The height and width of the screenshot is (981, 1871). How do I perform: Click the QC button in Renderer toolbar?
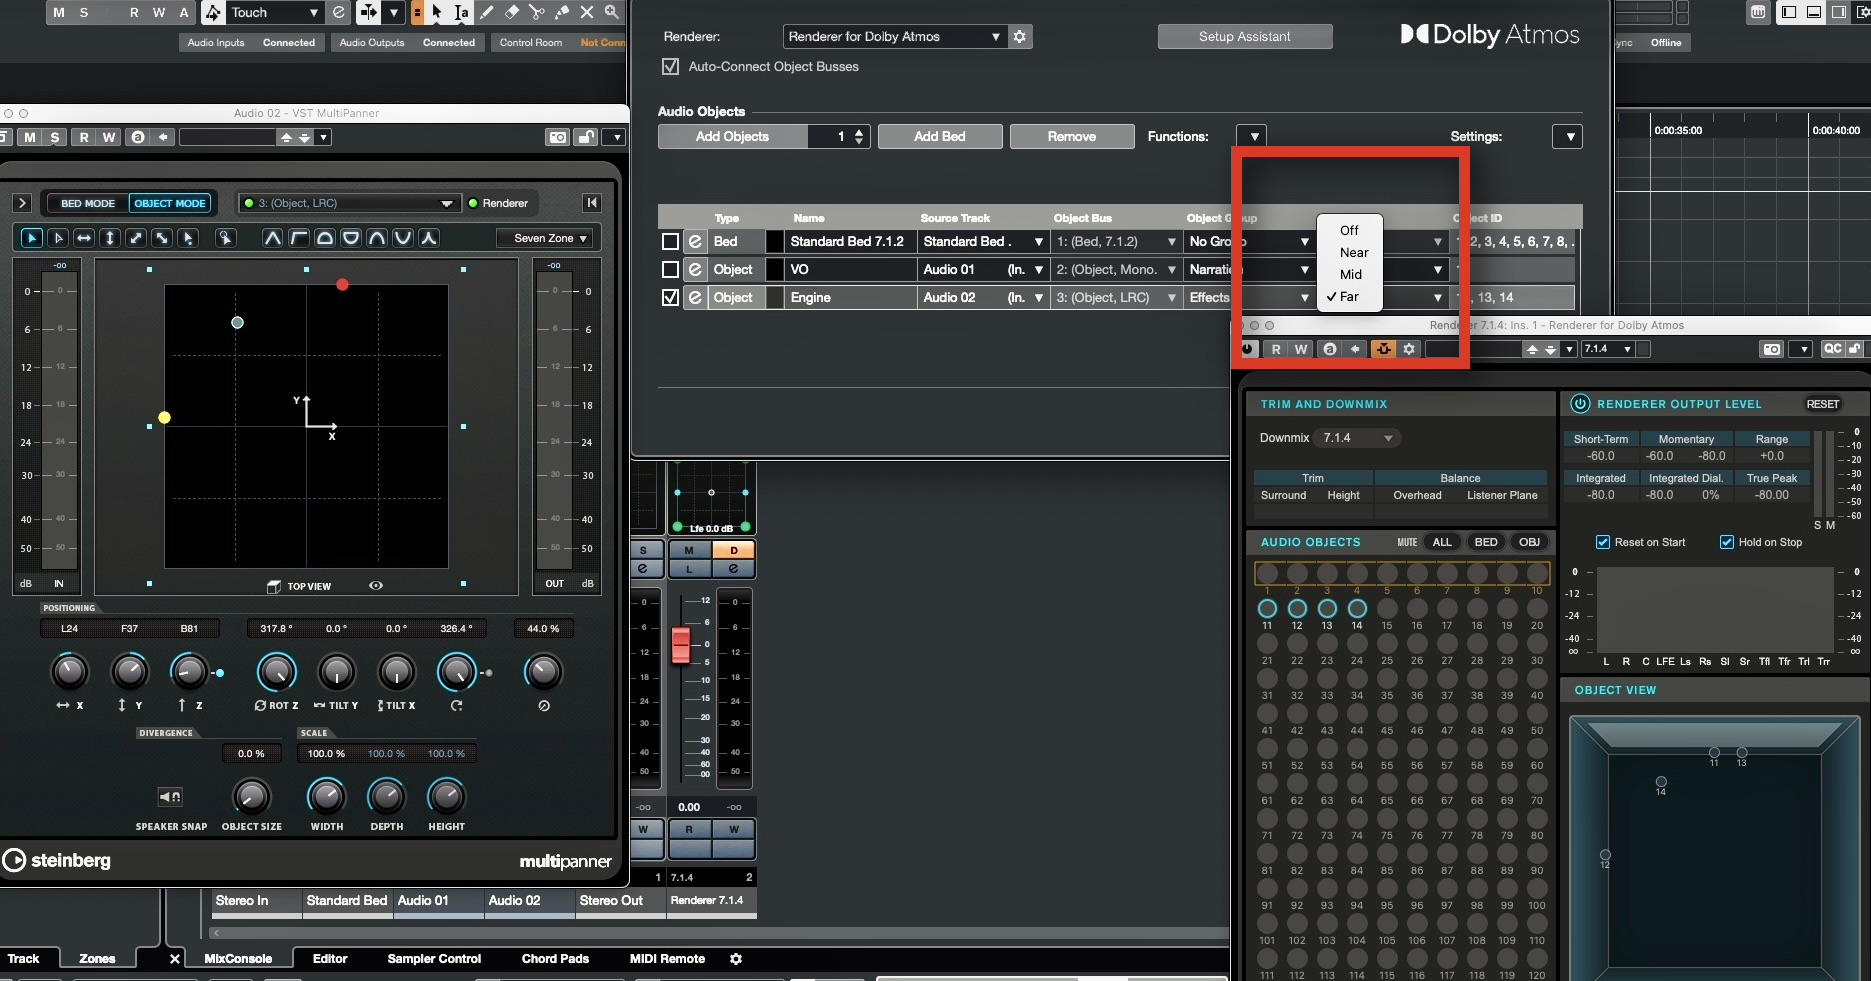coord(1832,349)
